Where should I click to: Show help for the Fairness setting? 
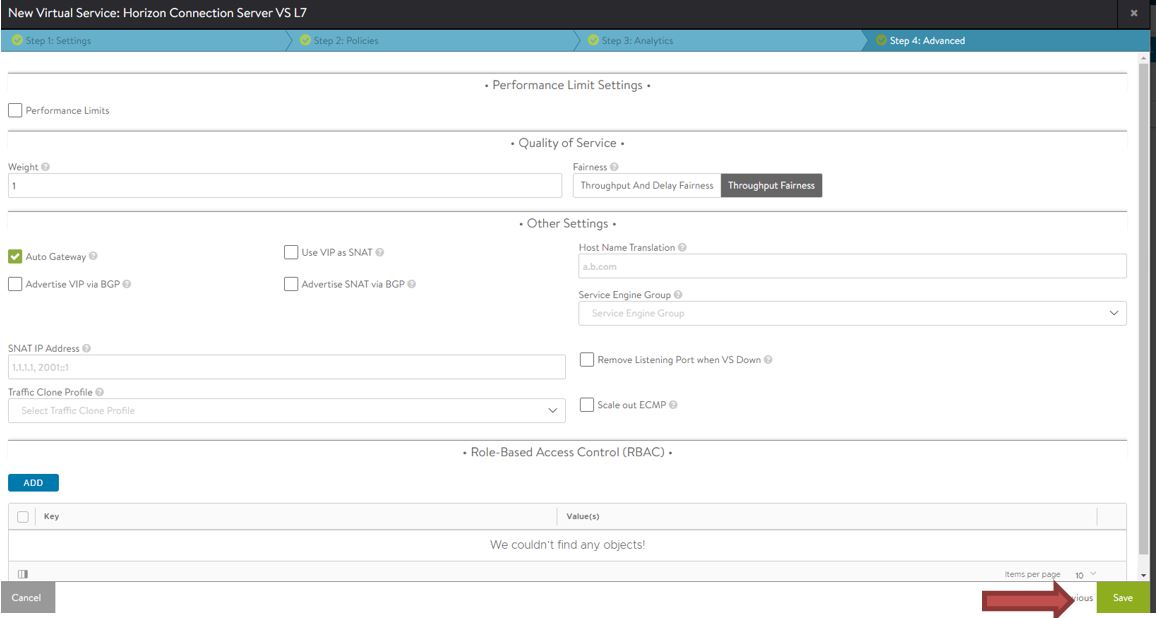click(614, 167)
